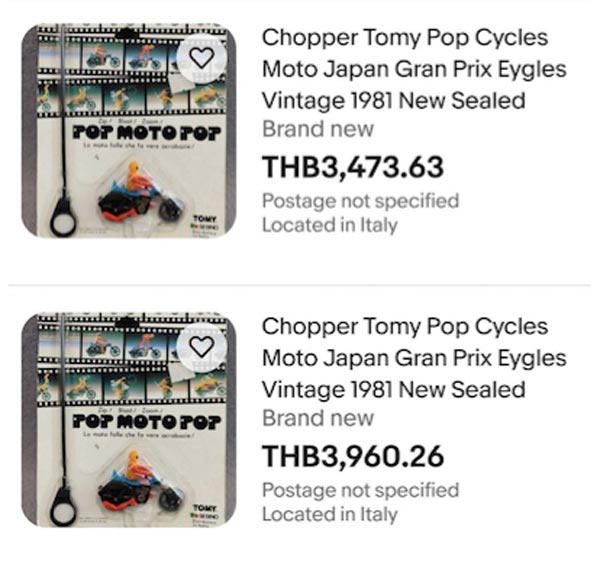The width and height of the screenshot is (600, 564).
Task: Click the toy motorcycle in the first photo
Action: point(140,194)
